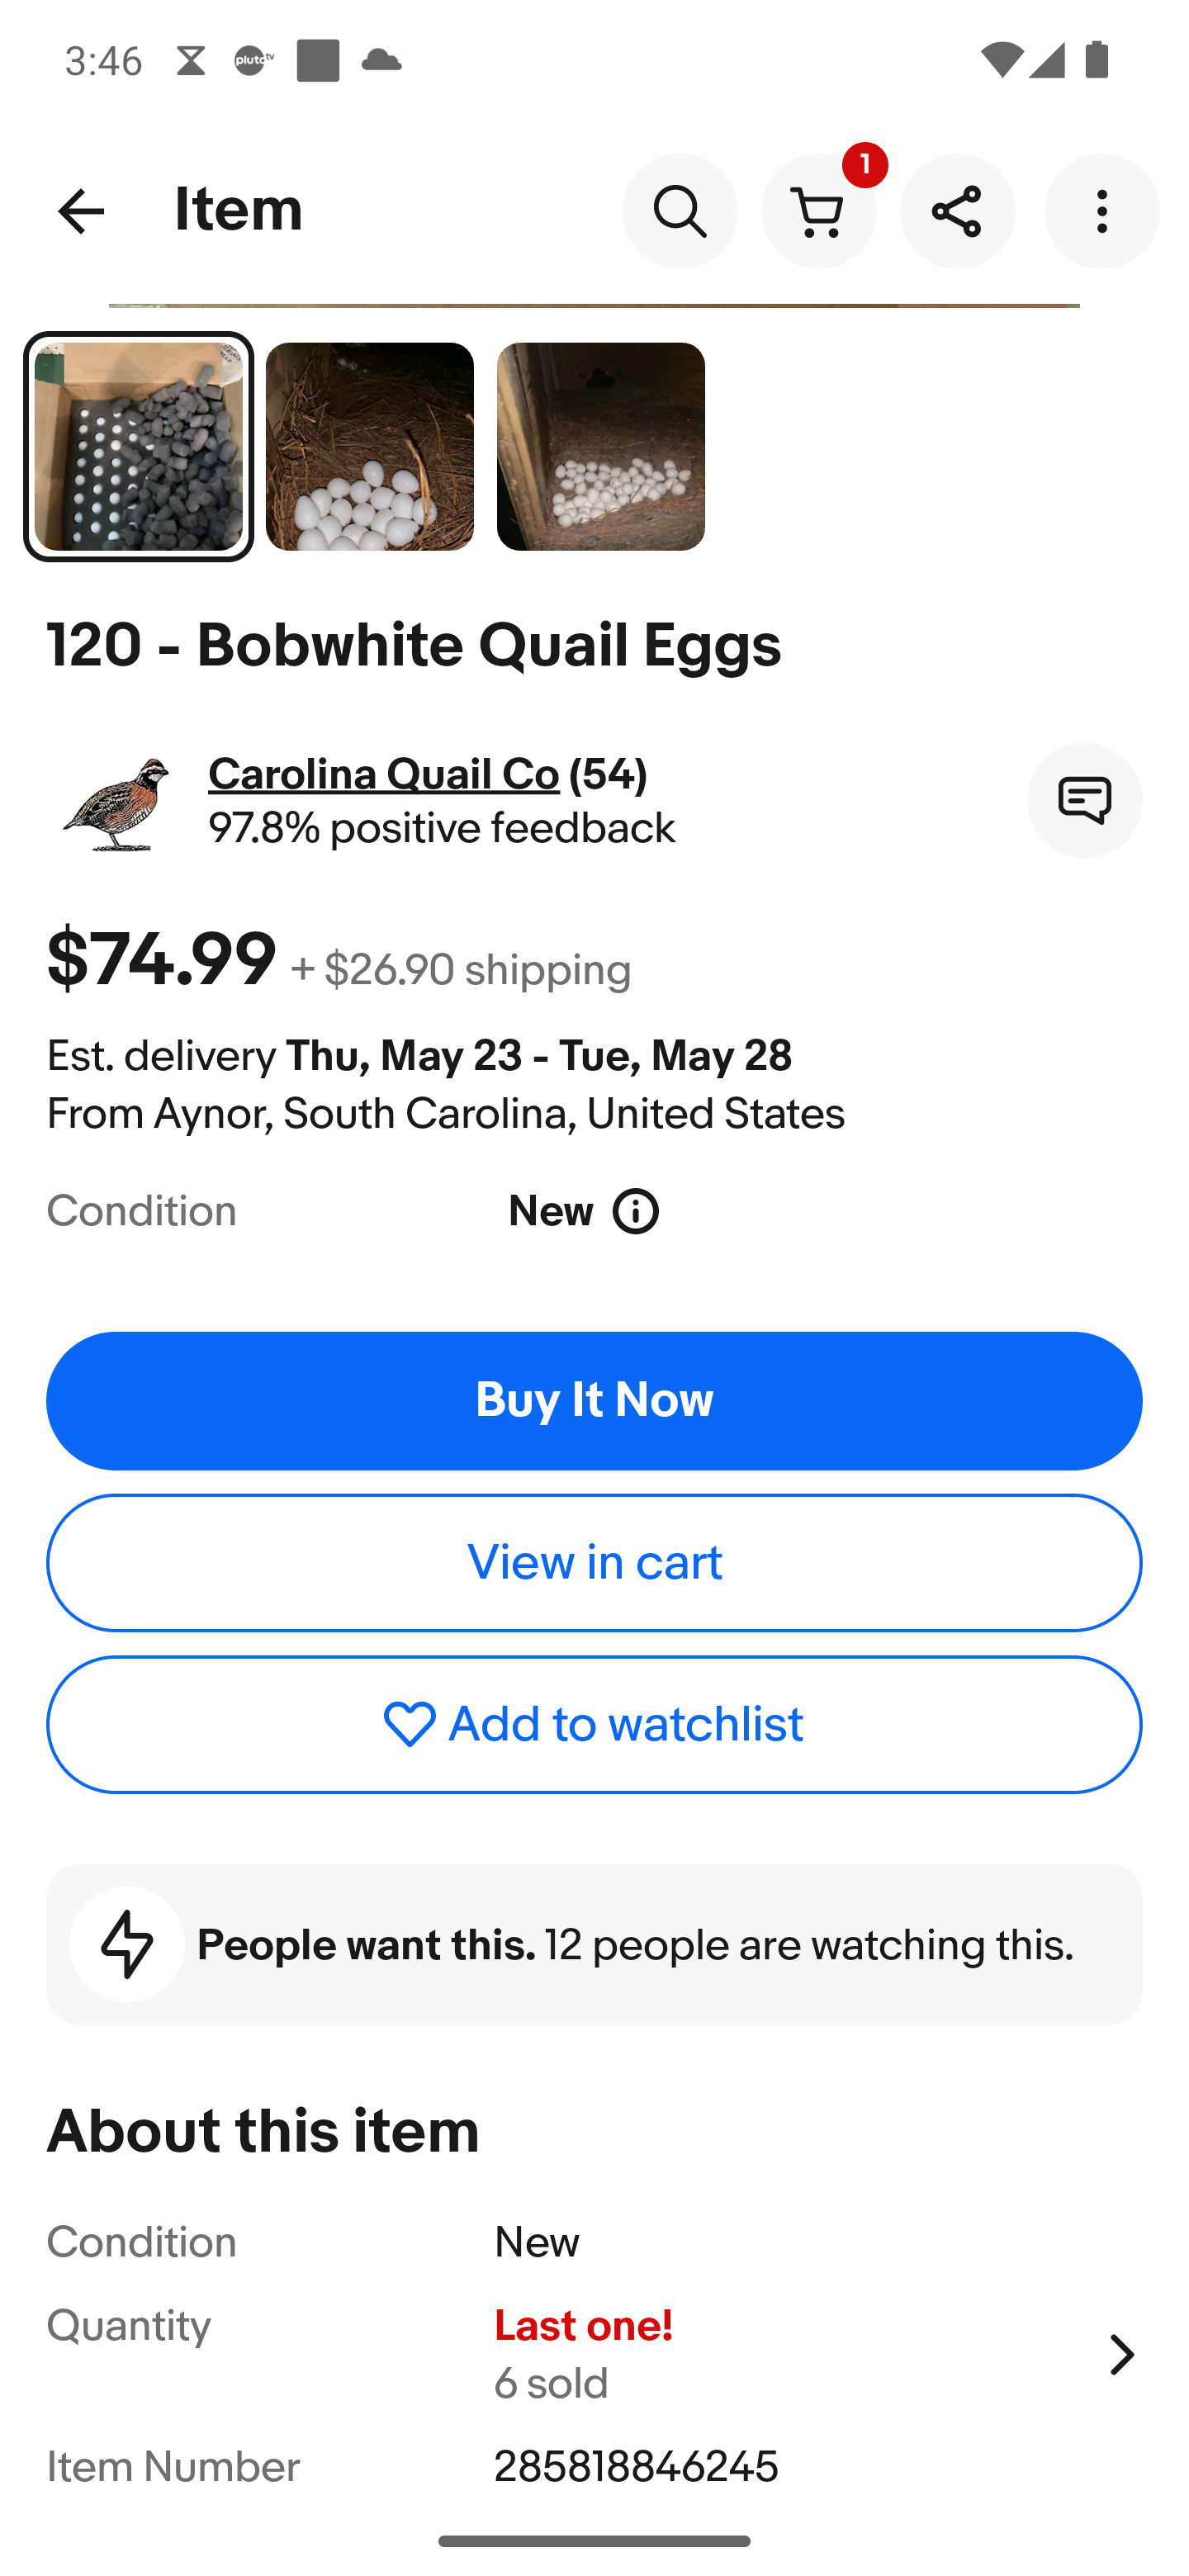Open the shopping cart icon
The width and height of the screenshot is (1189, 2576).
[818, 211]
